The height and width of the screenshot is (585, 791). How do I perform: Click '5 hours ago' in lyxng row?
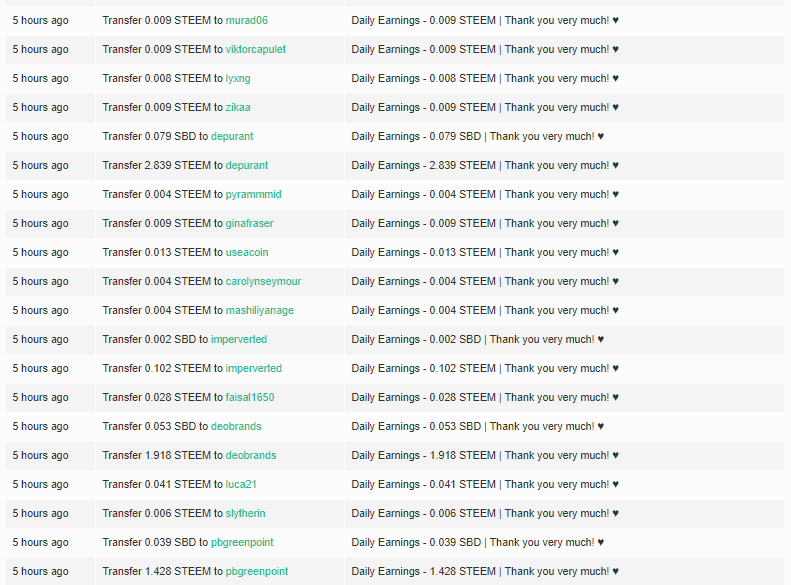pos(40,79)
